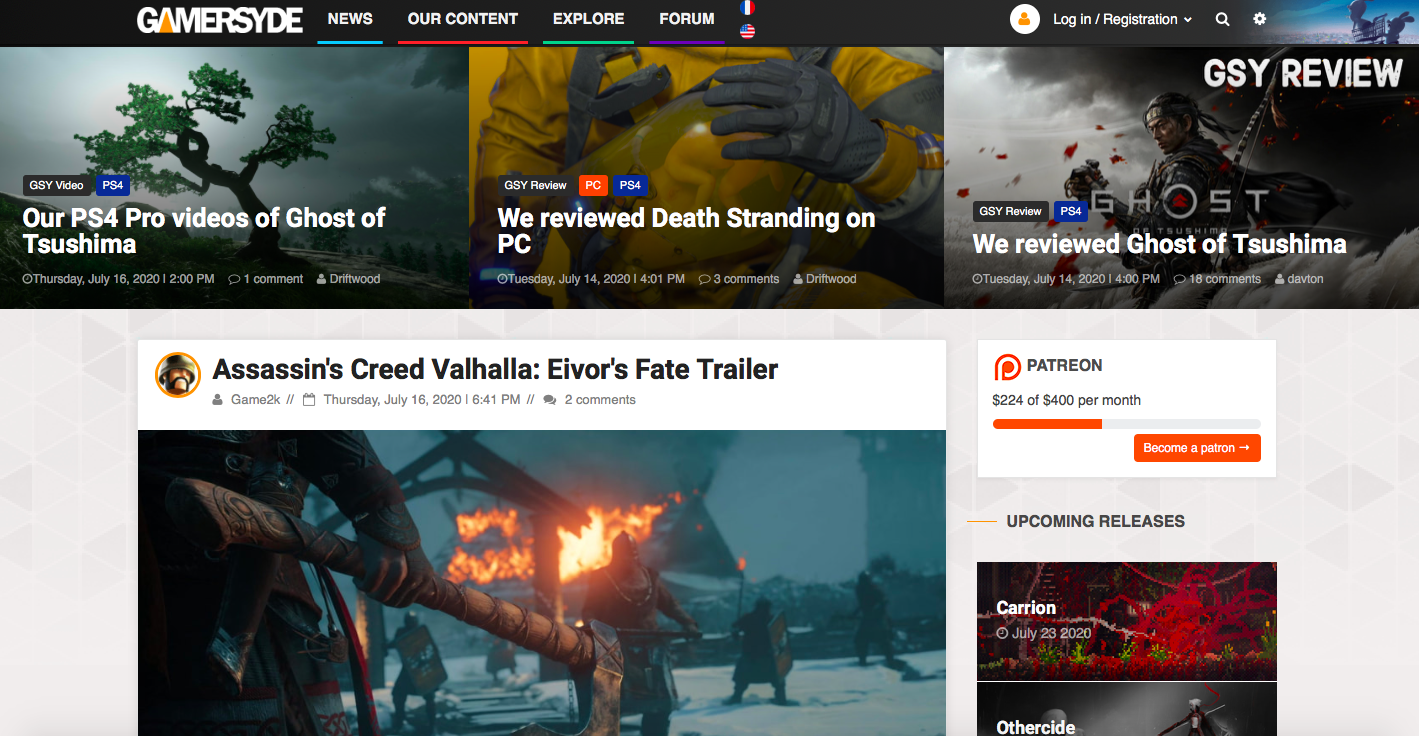Click the 18 comments link
Image resolution: width=1419 pixels, height=736 pixels.
[x=1225, y=279]
